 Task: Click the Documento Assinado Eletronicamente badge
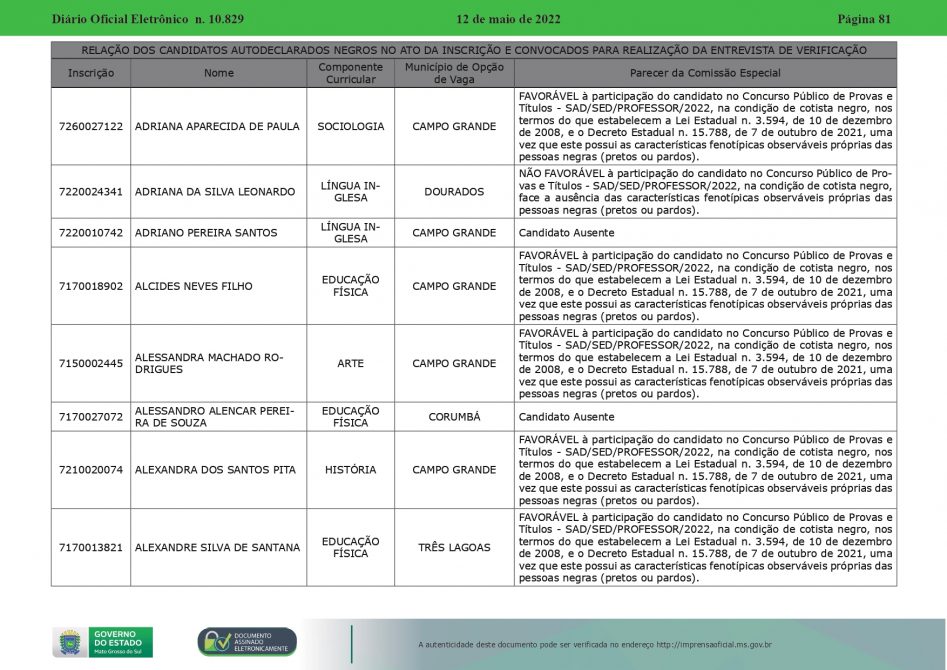click(246, 642)
